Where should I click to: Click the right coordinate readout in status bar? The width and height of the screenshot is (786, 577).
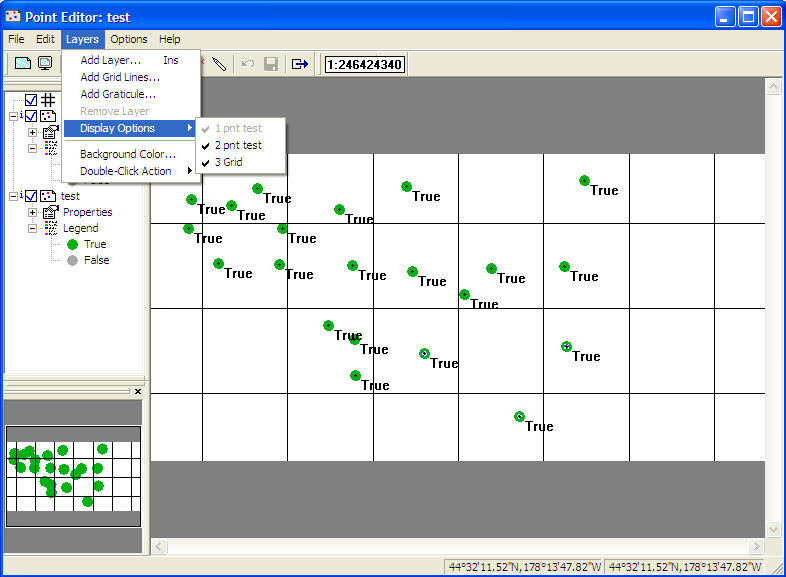(685, 567)
